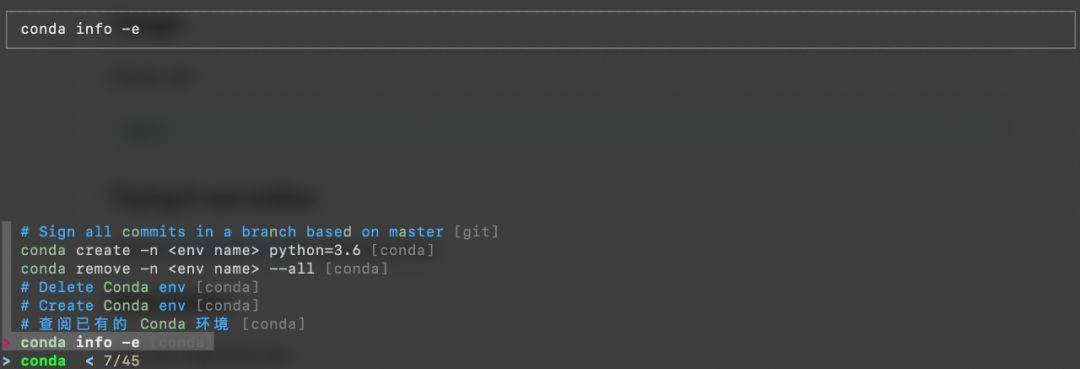Screen dimensions: 1080x369
Task: Click the "conda info -e" preview box at top
Action: click(540, 30)
